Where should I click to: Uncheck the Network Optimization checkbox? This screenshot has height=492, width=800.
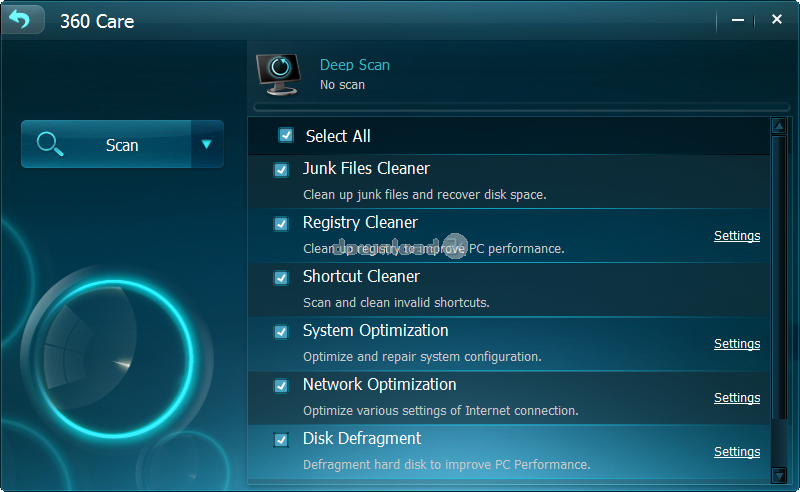(281, 386)
